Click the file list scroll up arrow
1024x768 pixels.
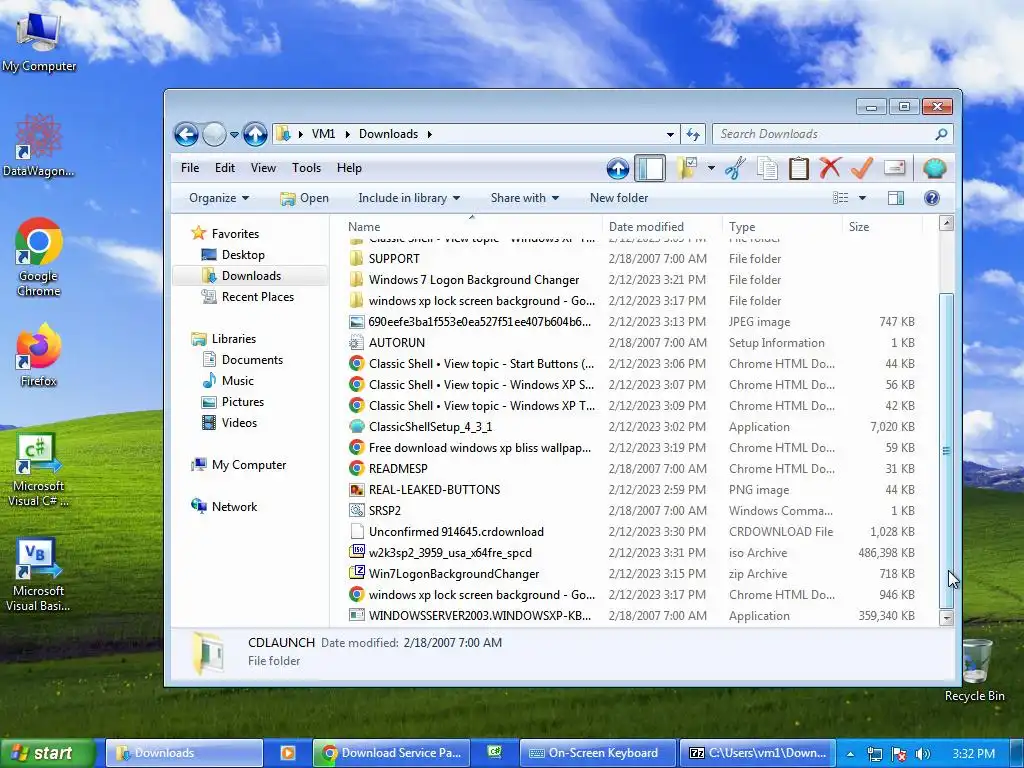coord(946,223)
